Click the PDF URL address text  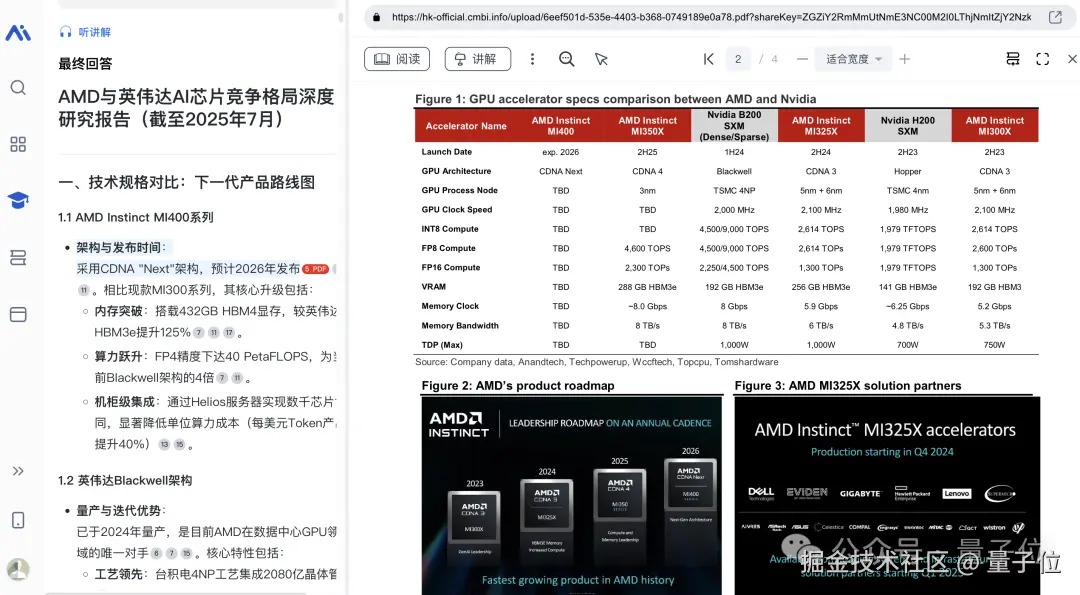coord(712,17)
